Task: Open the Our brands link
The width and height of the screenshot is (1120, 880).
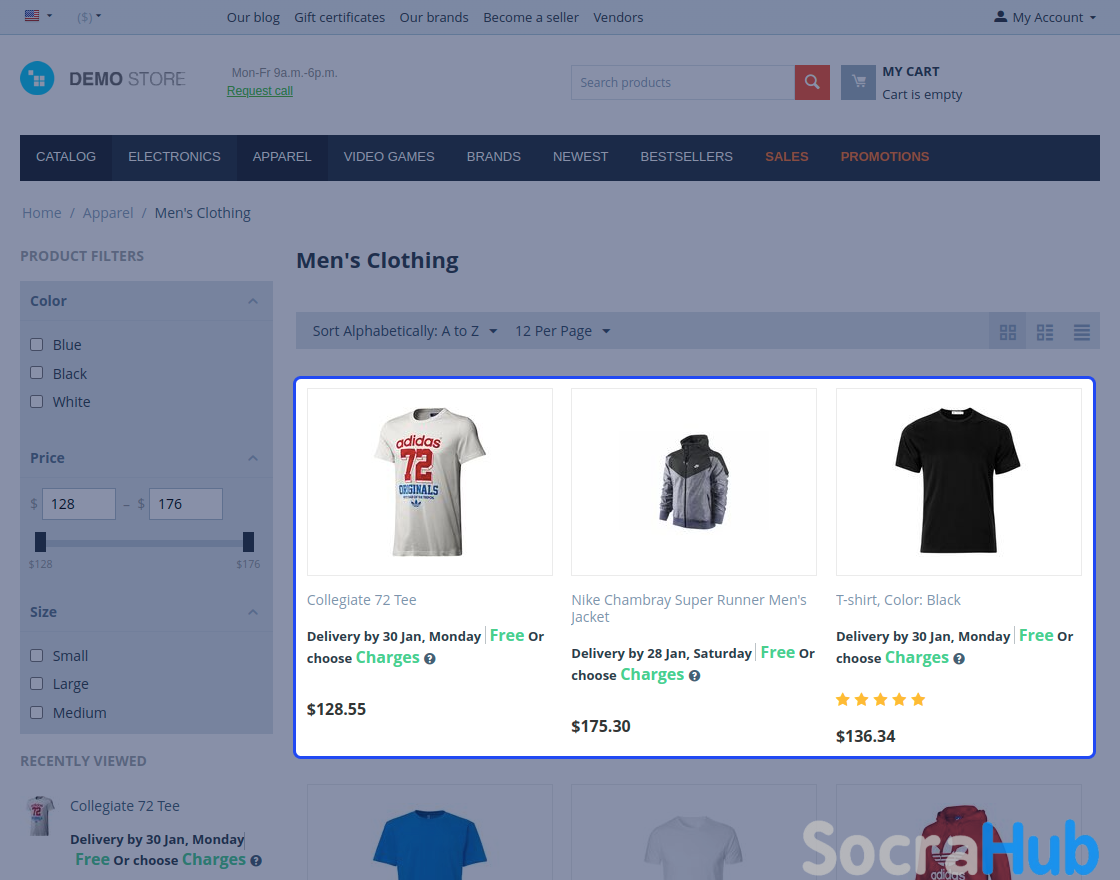Action: pyautogui.click(x=434, y=17)
